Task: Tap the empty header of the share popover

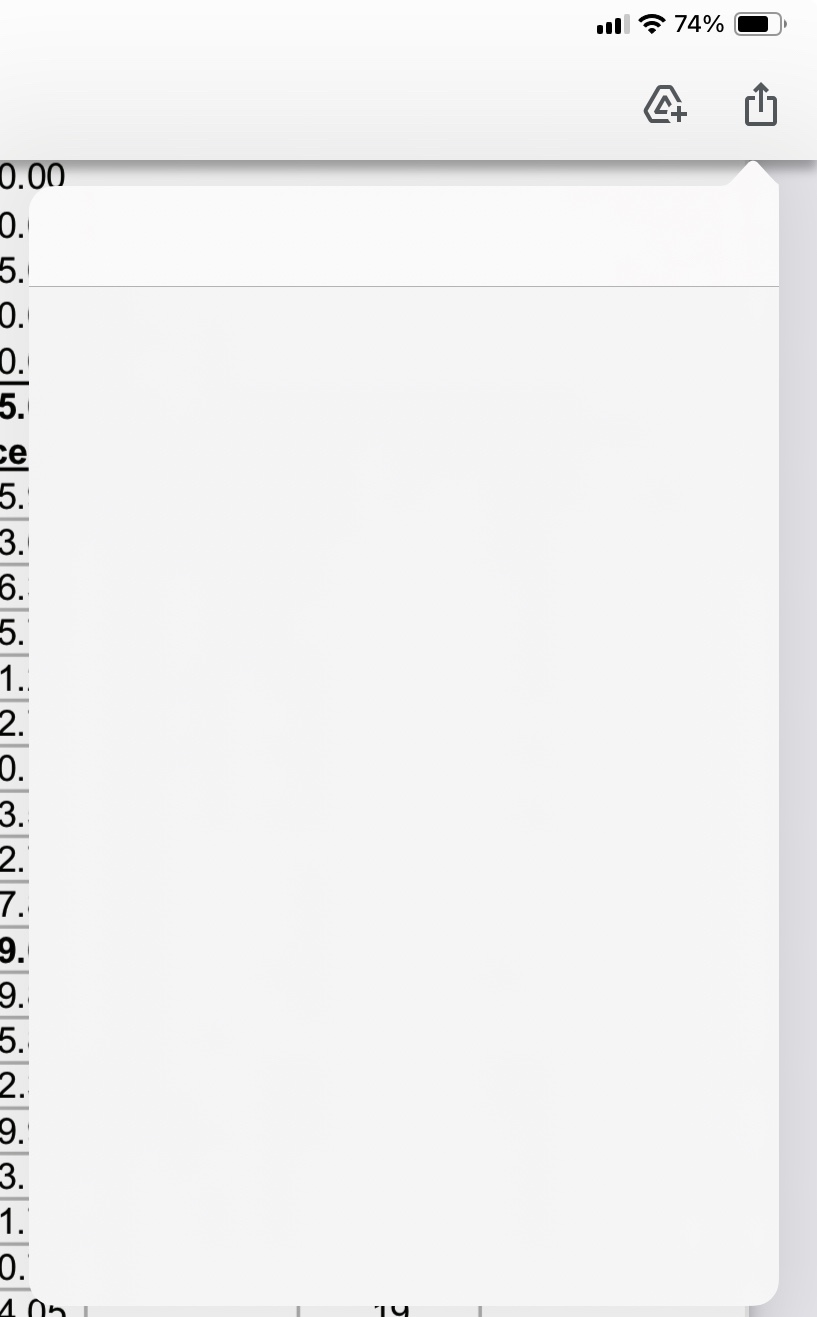Action: [x=404, y=236]
